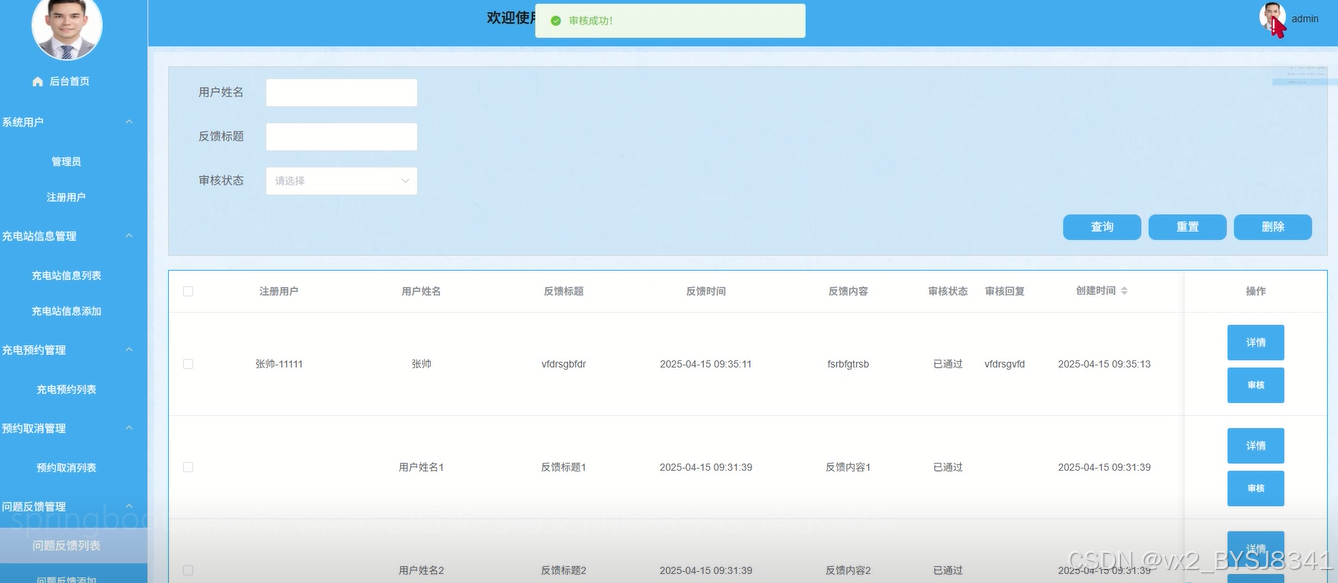Click green success icon in 审核成功 notification

[556, 20]
